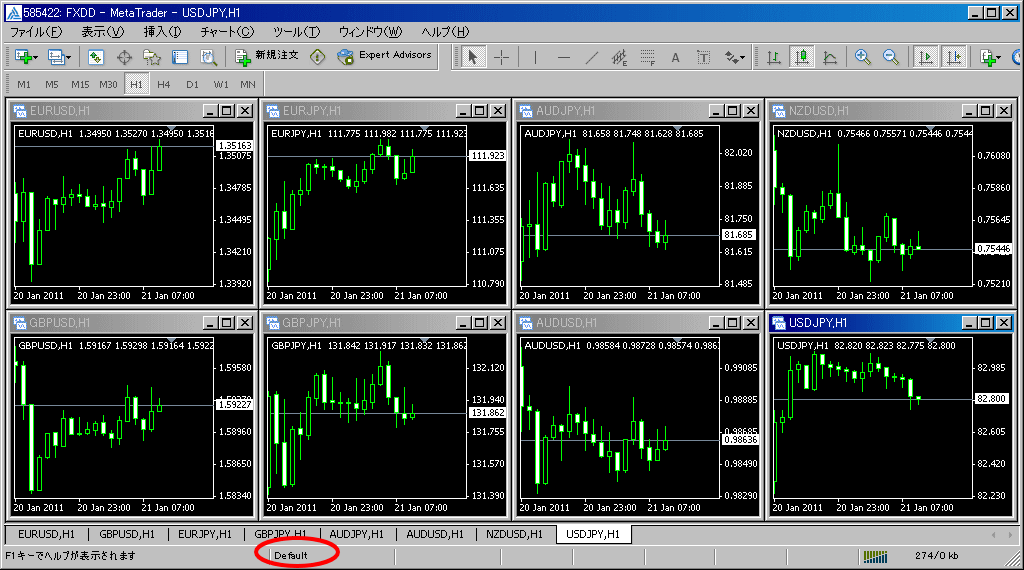Open the 表示(V) menu
The height and width of the screenshot is (570, 1024).
103,31
